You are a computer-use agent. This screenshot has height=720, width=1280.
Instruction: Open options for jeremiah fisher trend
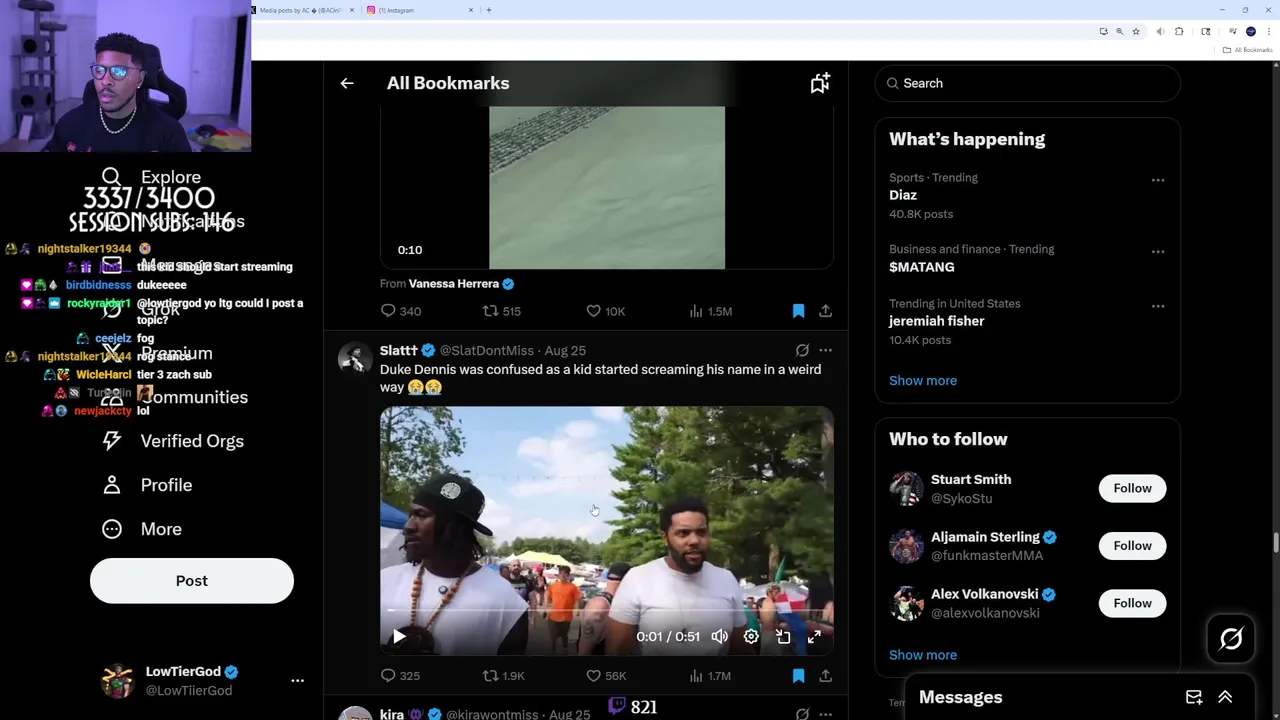pyautogui.click(x=1158, y=306)
